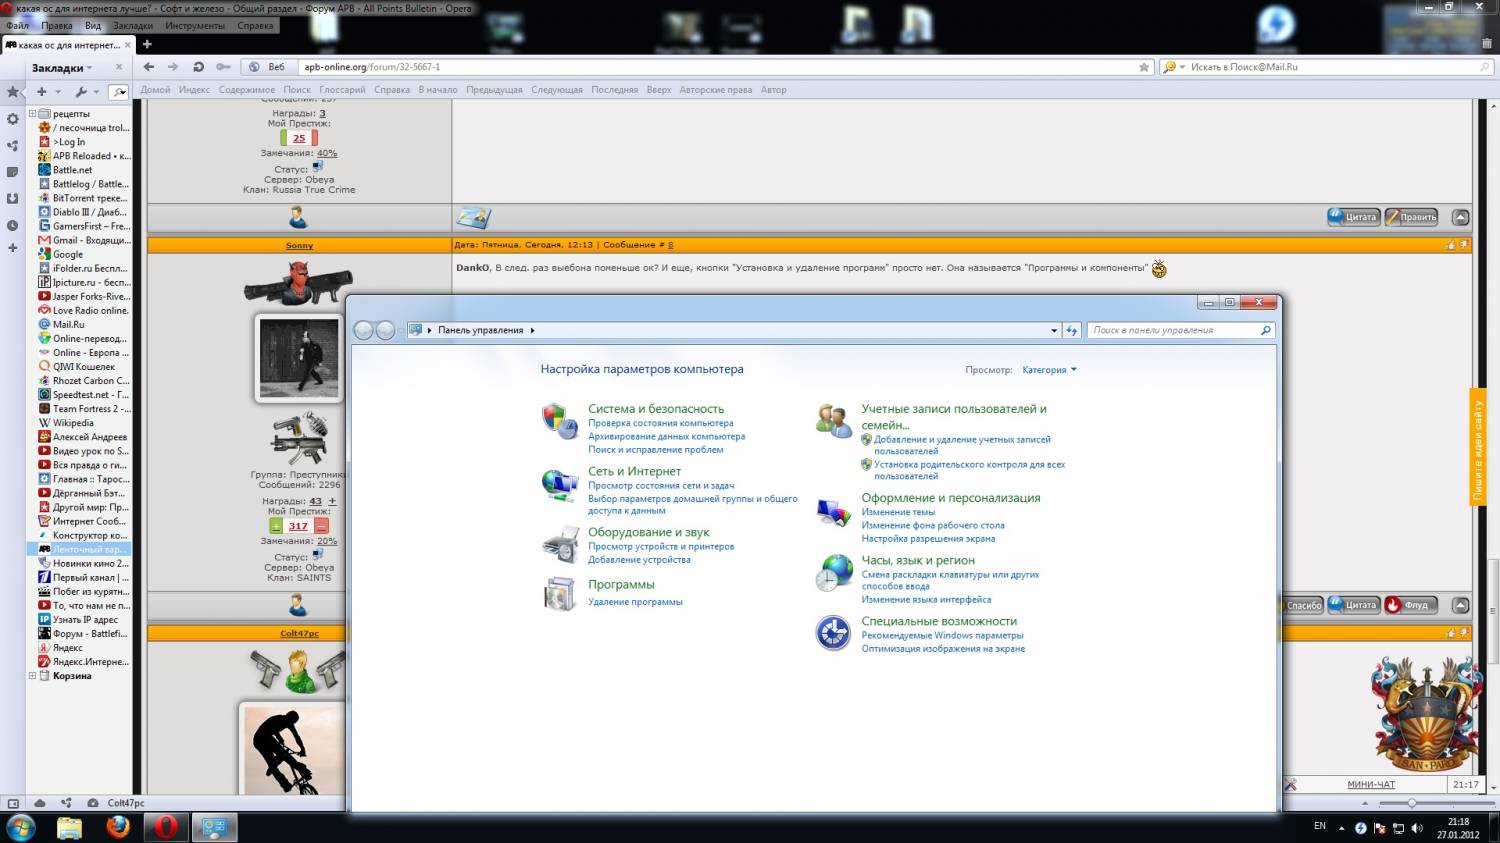
Task: Click the Opera reload page icon
Action: click(198, 67)
